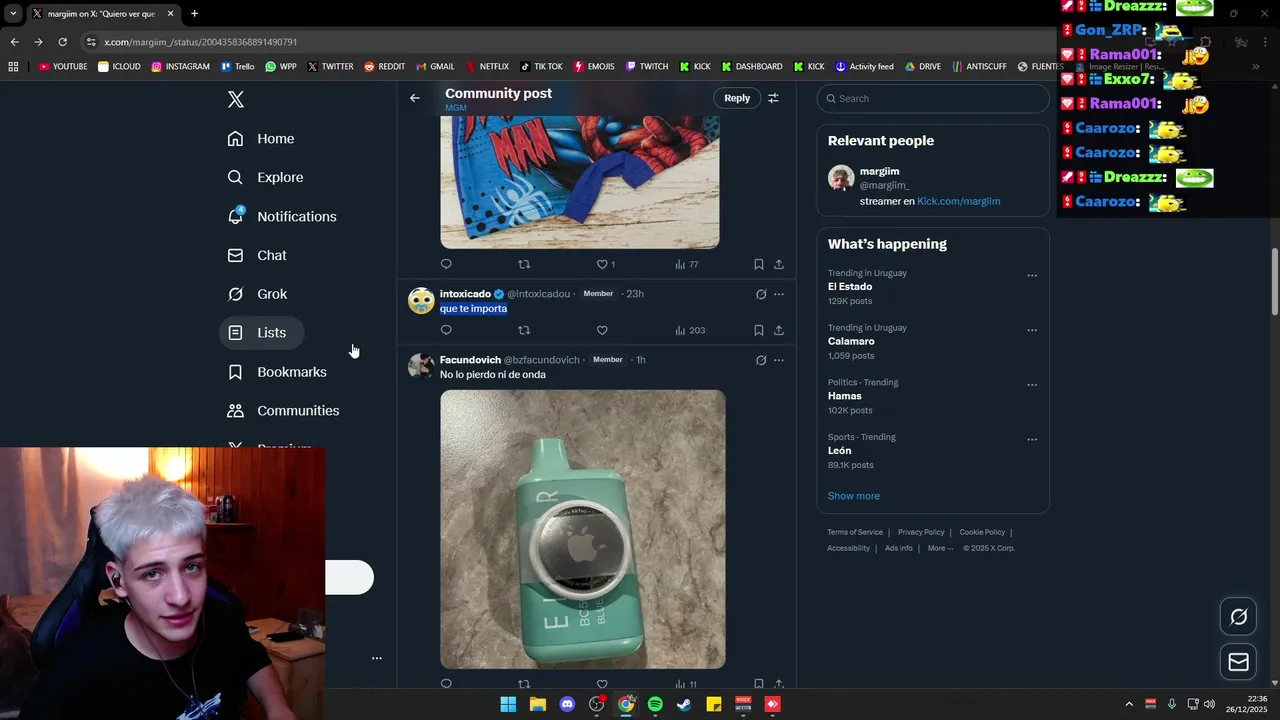Close the margiim on X tab
This screenshot has width=1280, height=720.
coord(170,14)
